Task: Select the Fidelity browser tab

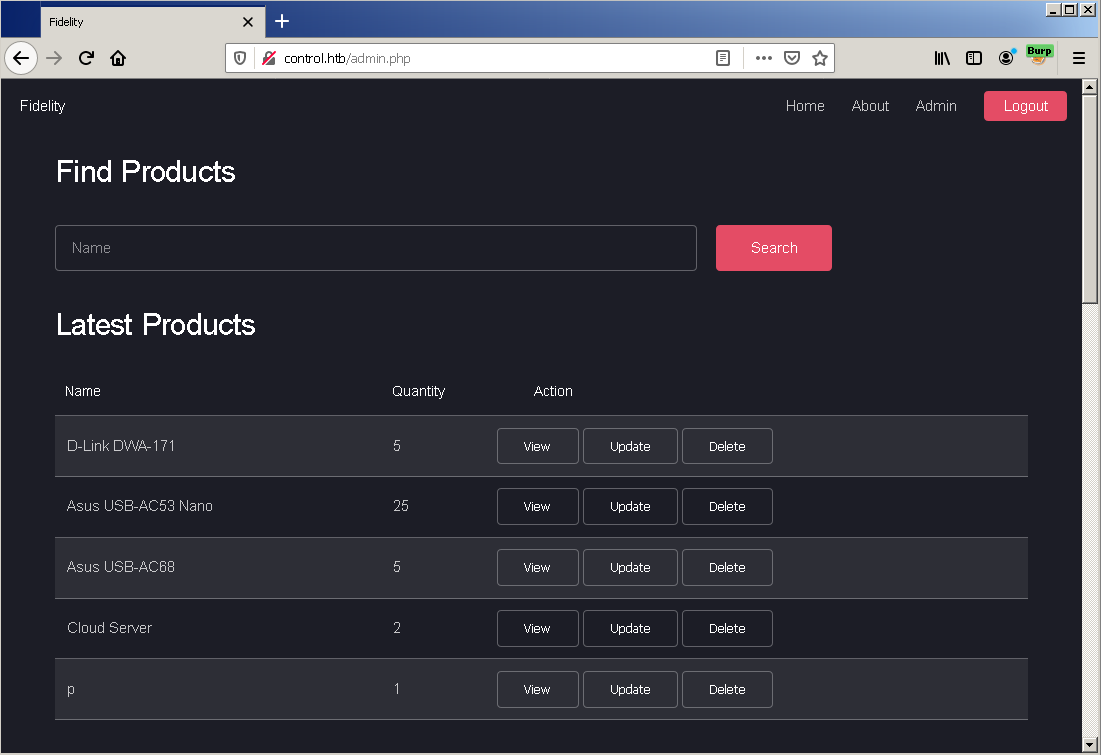Action: pos(152,22)
